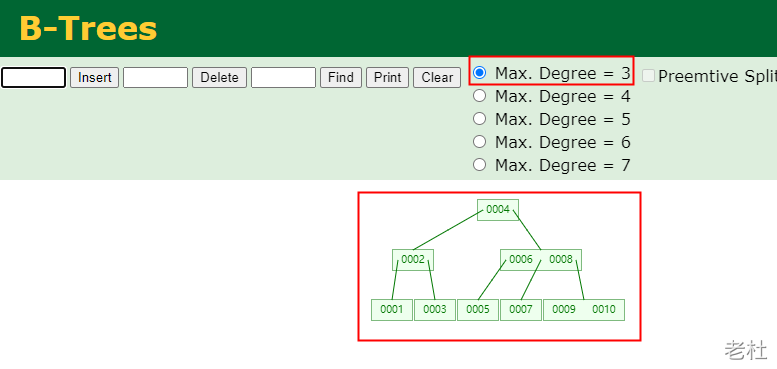Click the Find button
This screenshot has height=369, width=777.
pyautogui.click(x=340, y=78)
